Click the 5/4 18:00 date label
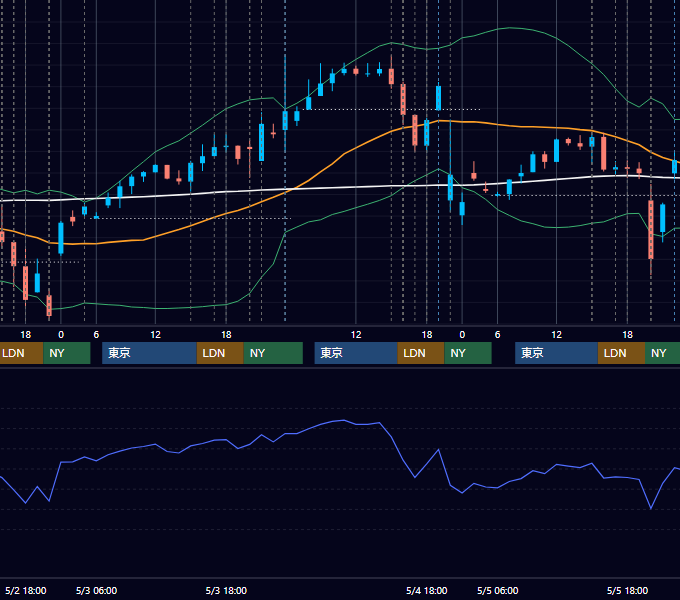This screenshot has height=600, width=680. 427,590
